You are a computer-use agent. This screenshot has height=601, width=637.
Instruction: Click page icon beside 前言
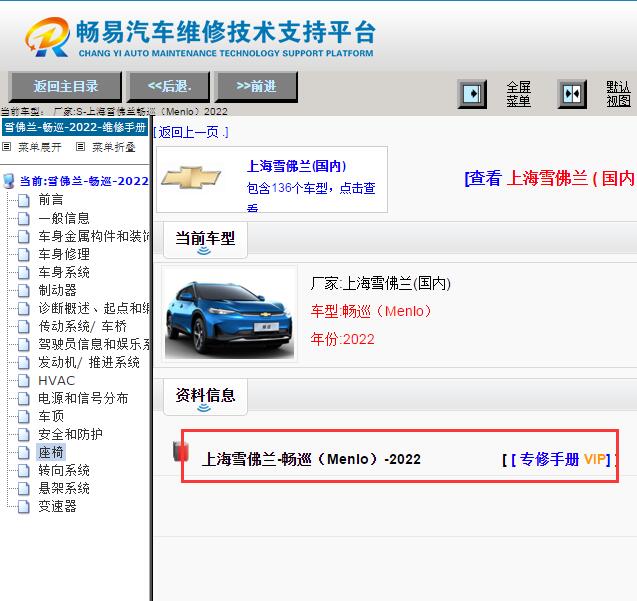(x=24, y=200)
